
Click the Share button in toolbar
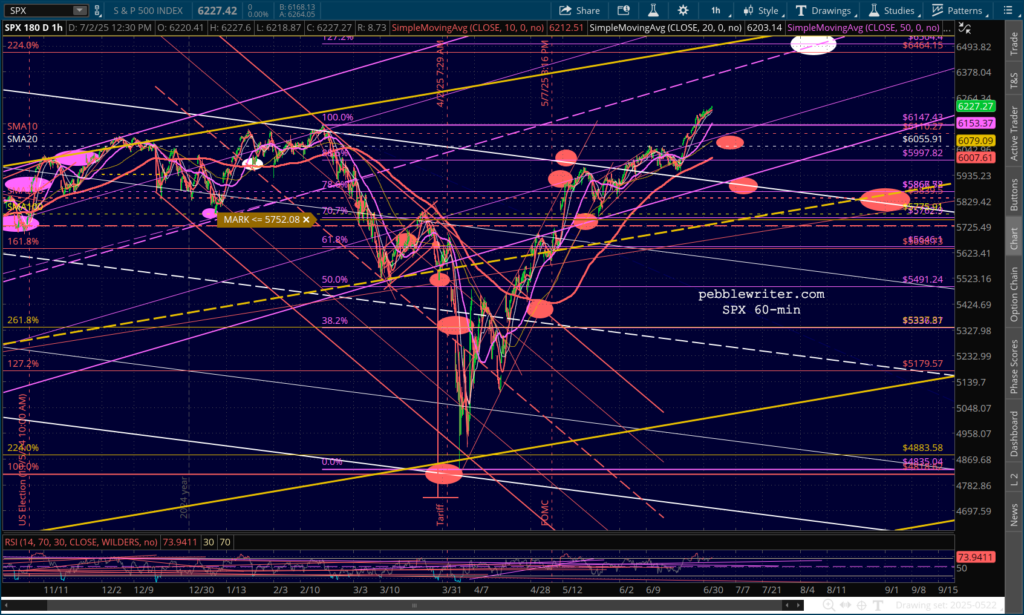coord(579,10)
